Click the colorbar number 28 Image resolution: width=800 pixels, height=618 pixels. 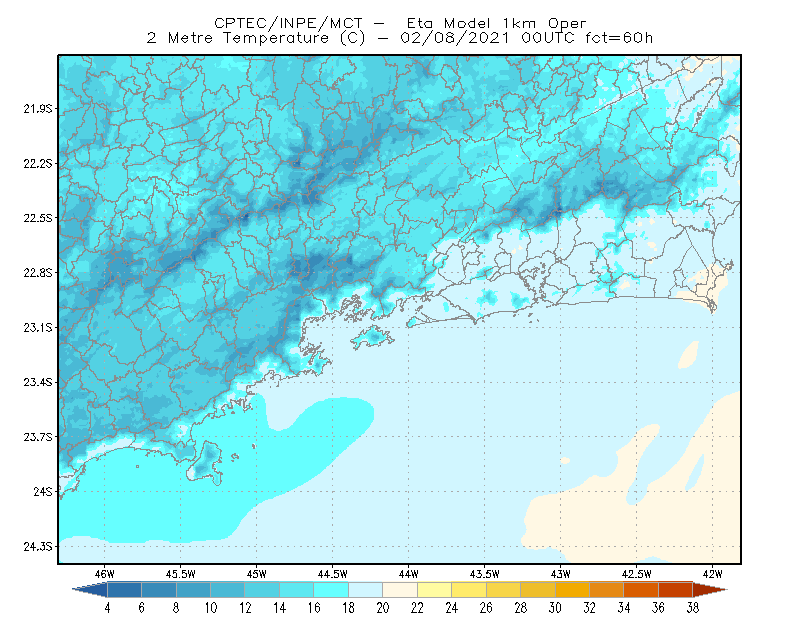pos(521,608)
